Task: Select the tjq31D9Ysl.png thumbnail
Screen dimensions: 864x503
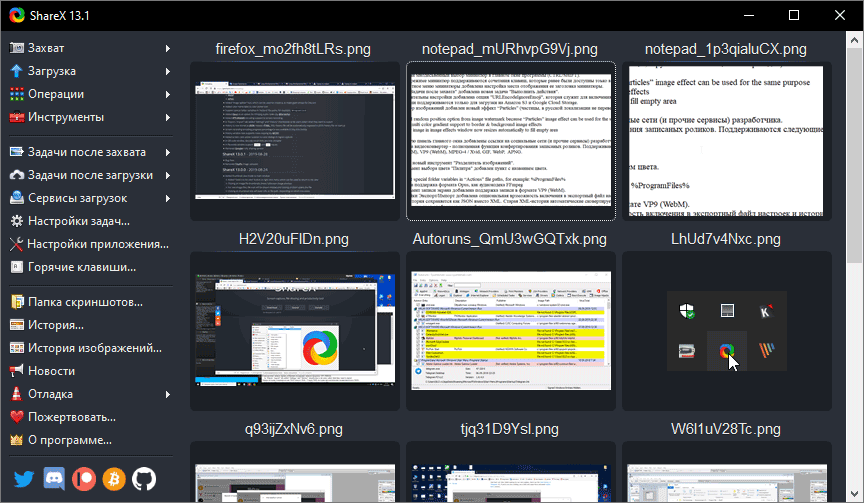Action: pos(511,472)
